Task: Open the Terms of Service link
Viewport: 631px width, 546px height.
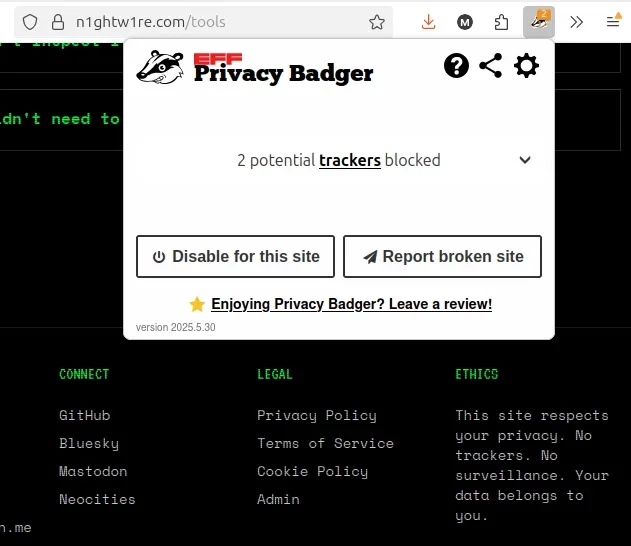Action: pos(326,443)
